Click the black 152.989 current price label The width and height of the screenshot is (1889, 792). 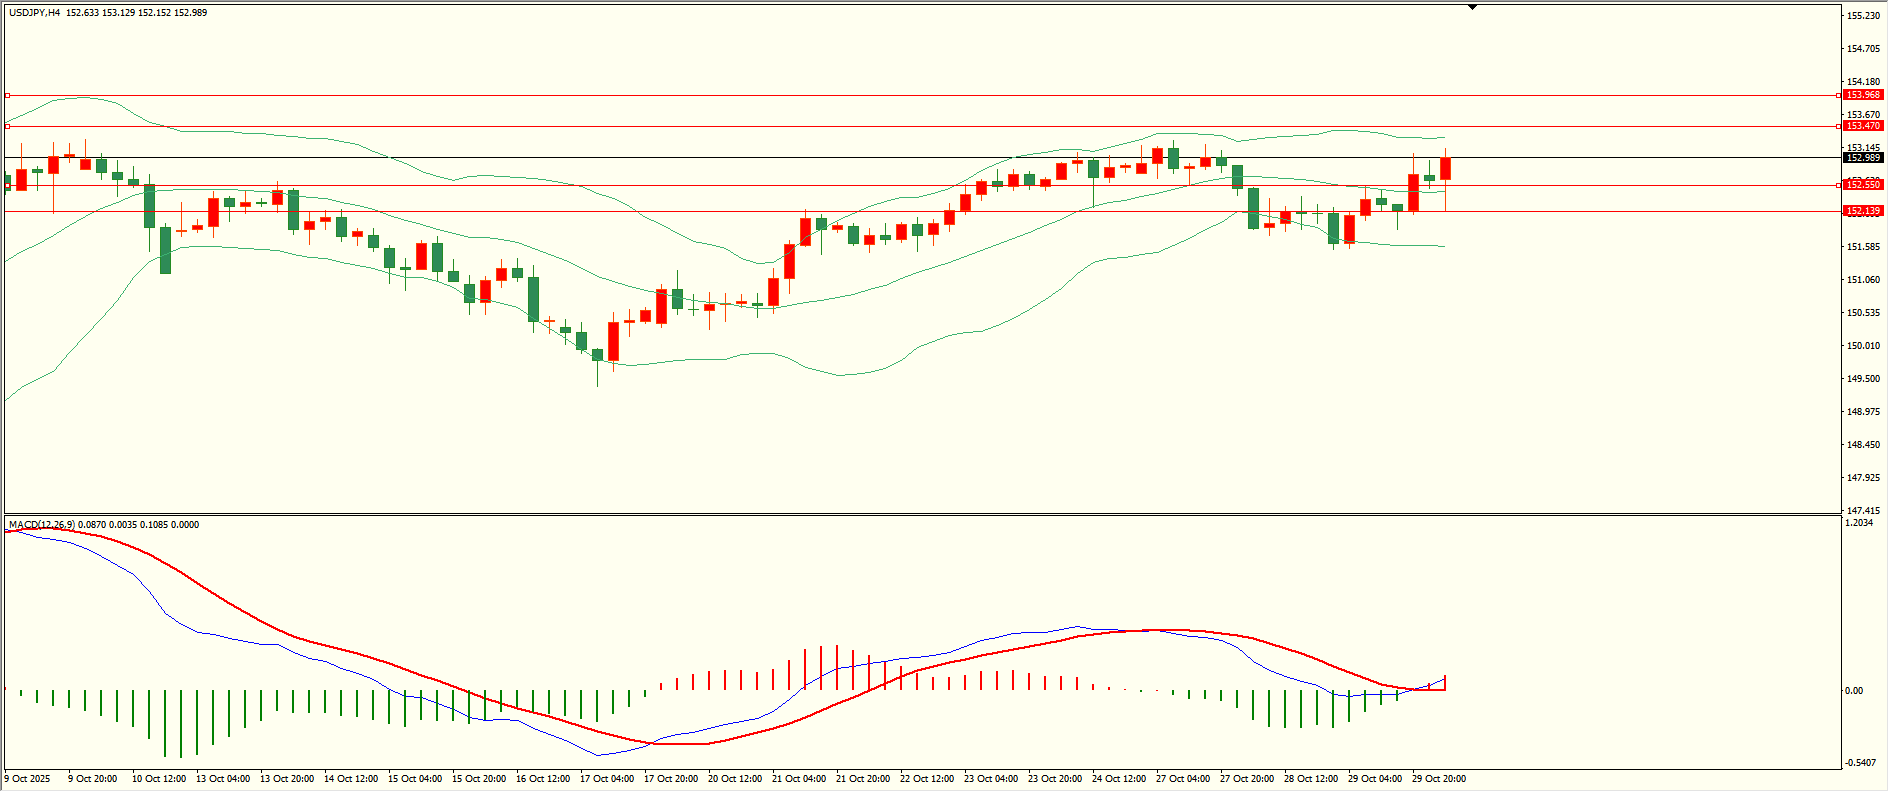1863,158
